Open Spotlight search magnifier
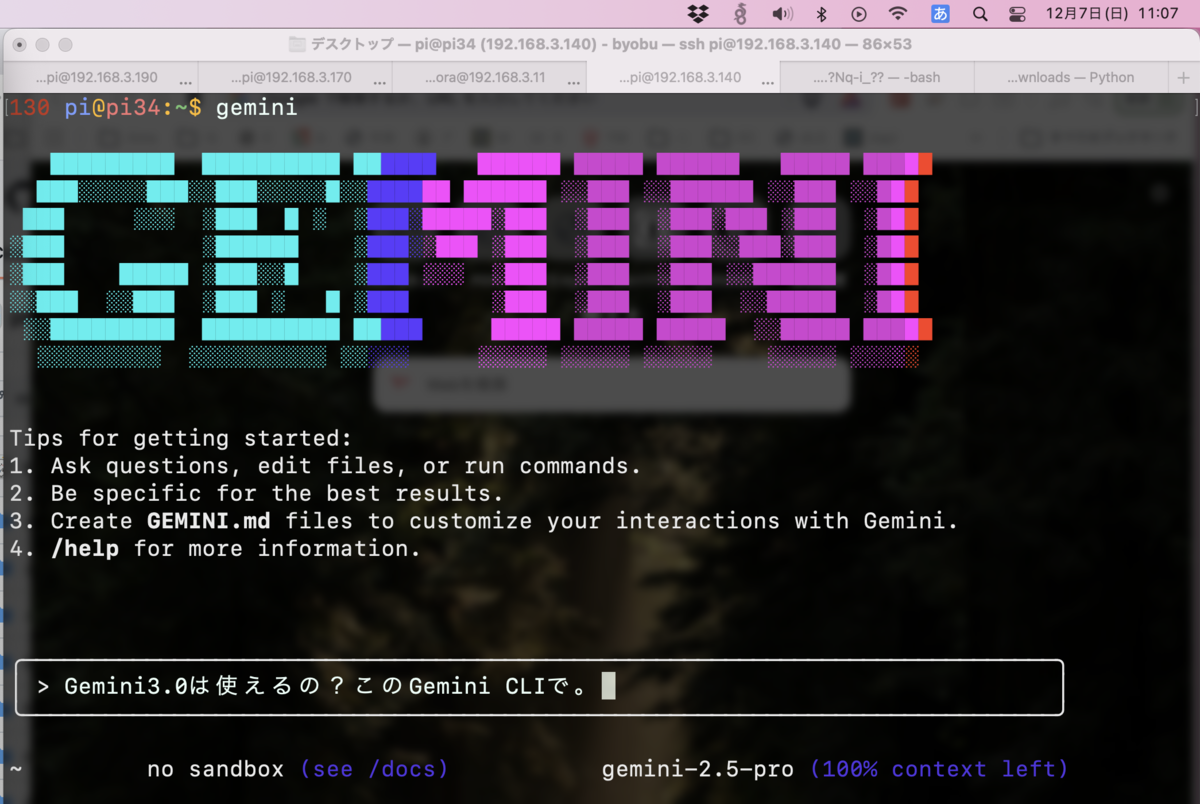 pyautogui.click(x=980, y=14)
